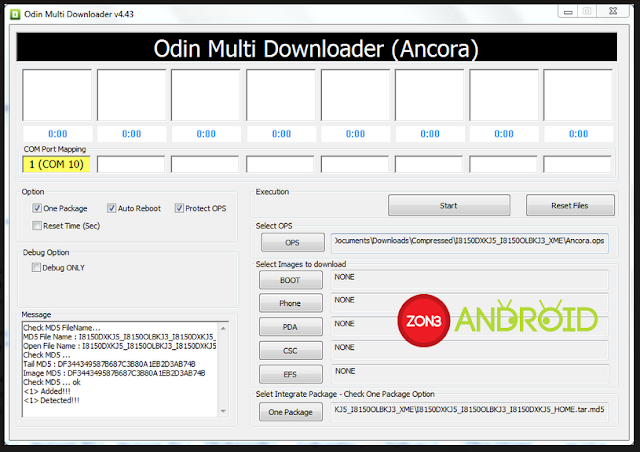The width and height of the screenshot is (640, 452).
Task: Click the 'Check MD5 FileName...' log line
Action: click(62, 328)
